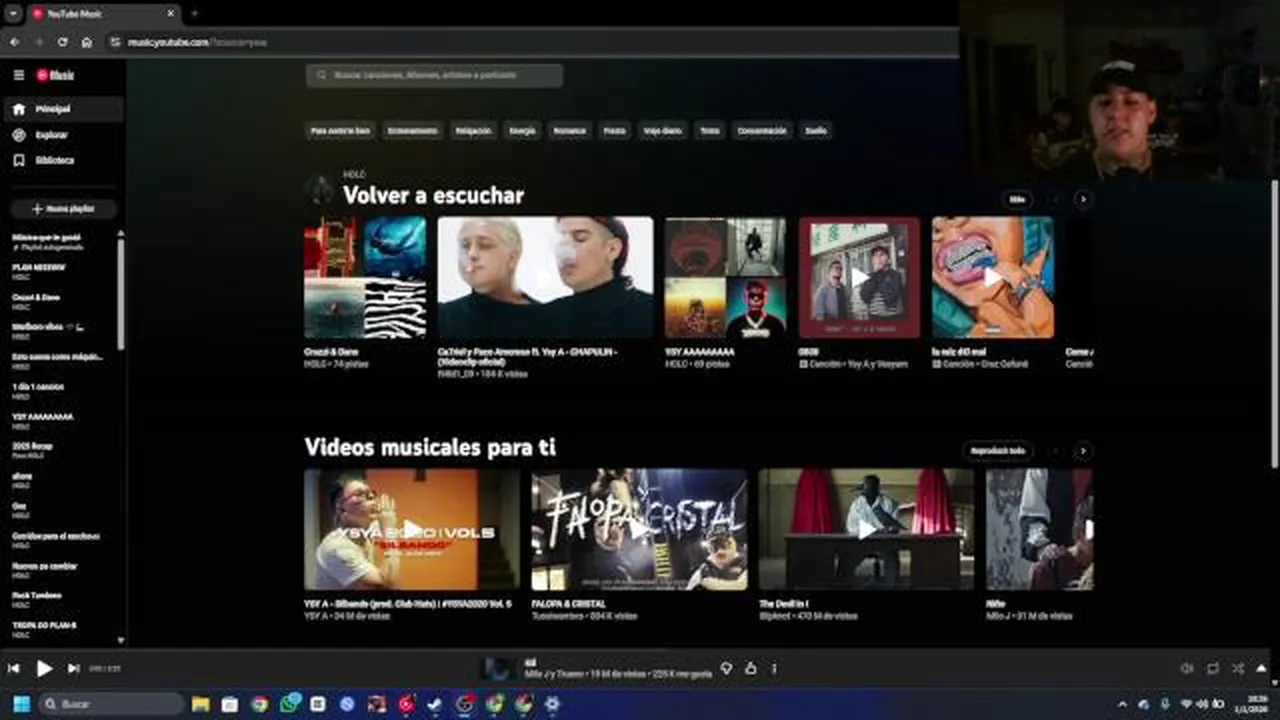This screenshot has height=720, width=1280.
Task: Open Windows Start menu
Action: click(x=21, y=704)
